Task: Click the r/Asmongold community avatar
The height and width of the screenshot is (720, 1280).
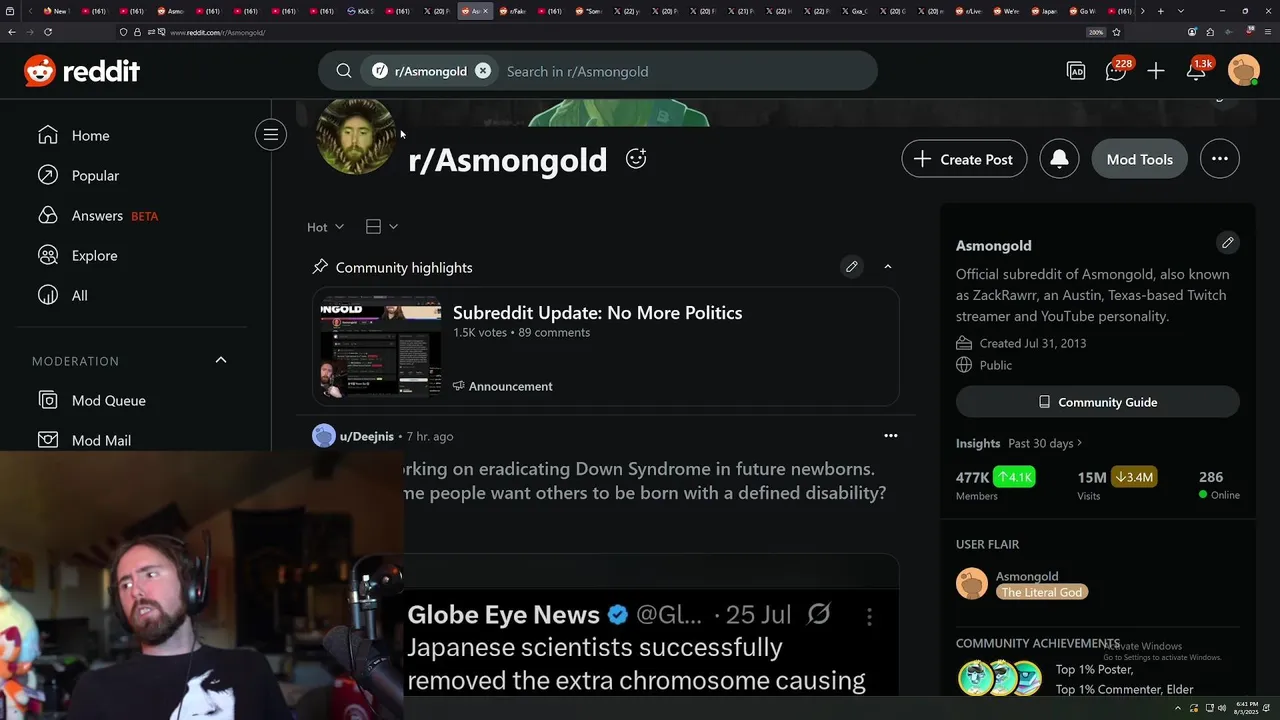Action: 355,137
